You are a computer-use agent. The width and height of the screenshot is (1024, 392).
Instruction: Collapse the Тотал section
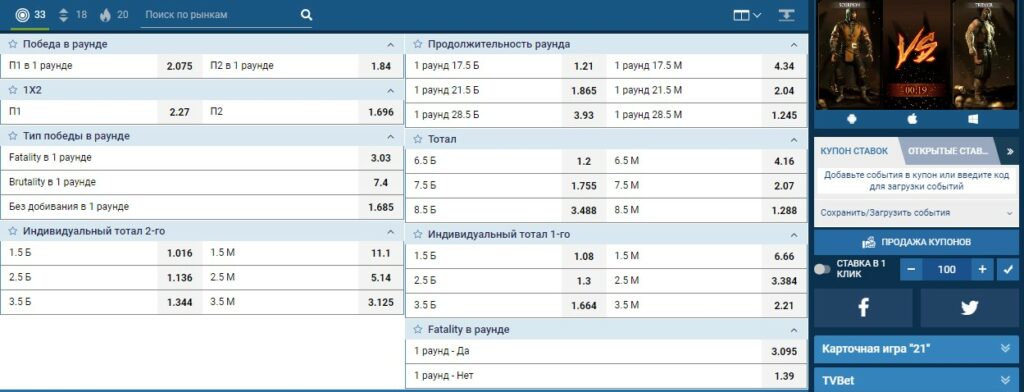[x=794, y=139]
